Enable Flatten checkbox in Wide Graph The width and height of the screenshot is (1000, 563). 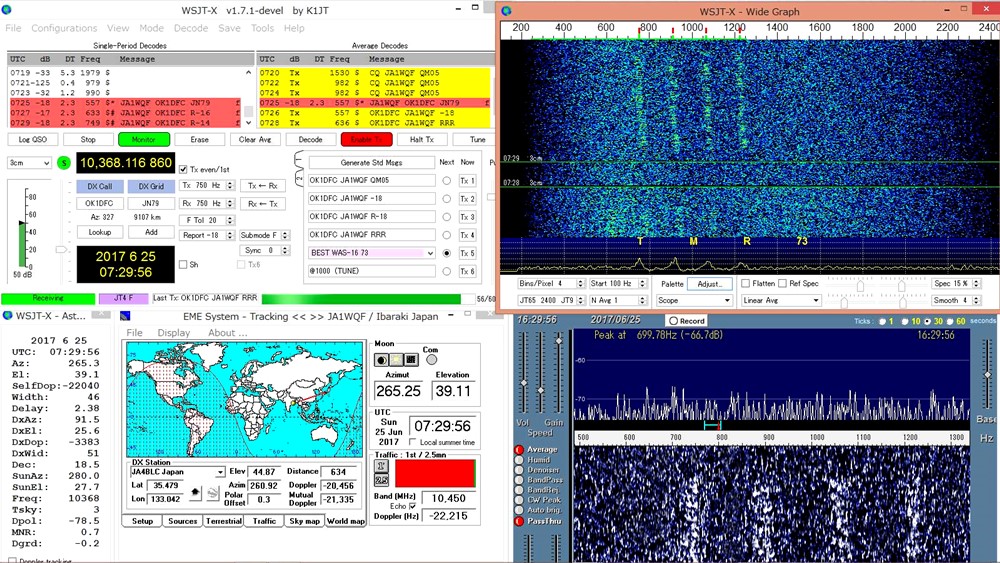(x=745, y=283)
